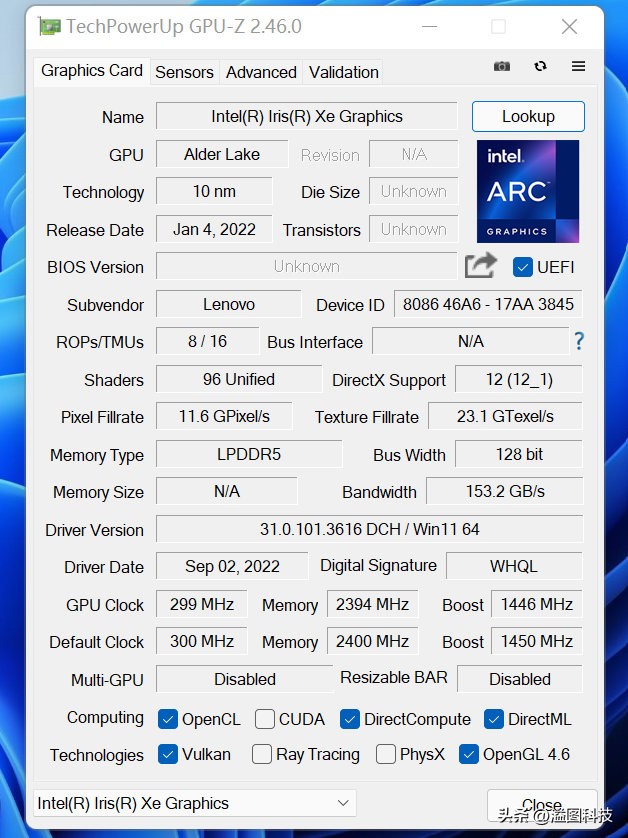Click the Resizable BAR value Disabled
The image size is (628, 838).
pyautogui.click(x=520, y=679)
